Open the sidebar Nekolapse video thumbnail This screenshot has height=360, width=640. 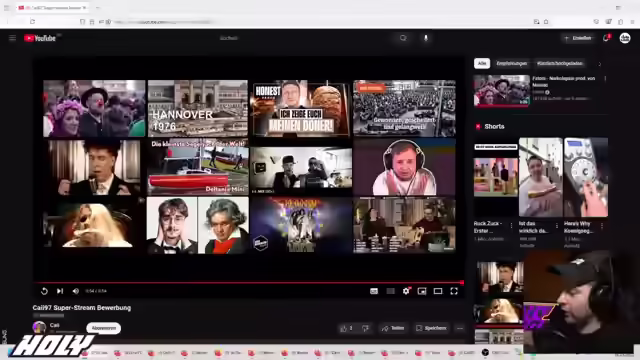click(x=502, y=91)
